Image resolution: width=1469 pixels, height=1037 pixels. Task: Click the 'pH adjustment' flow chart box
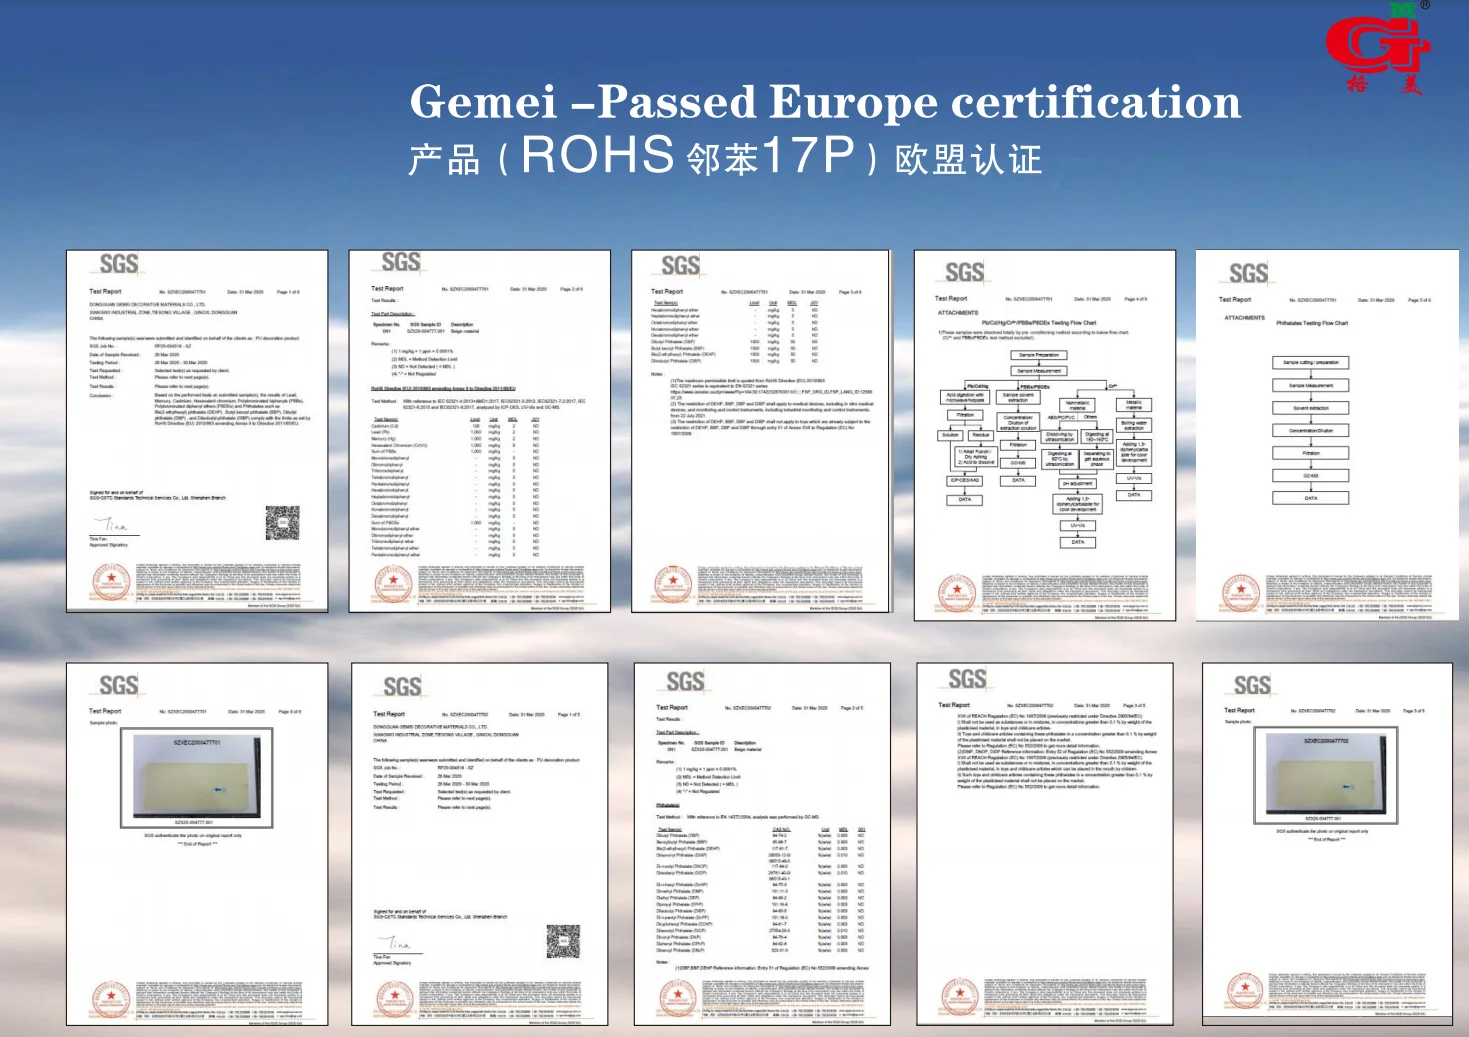[1077, 483]
